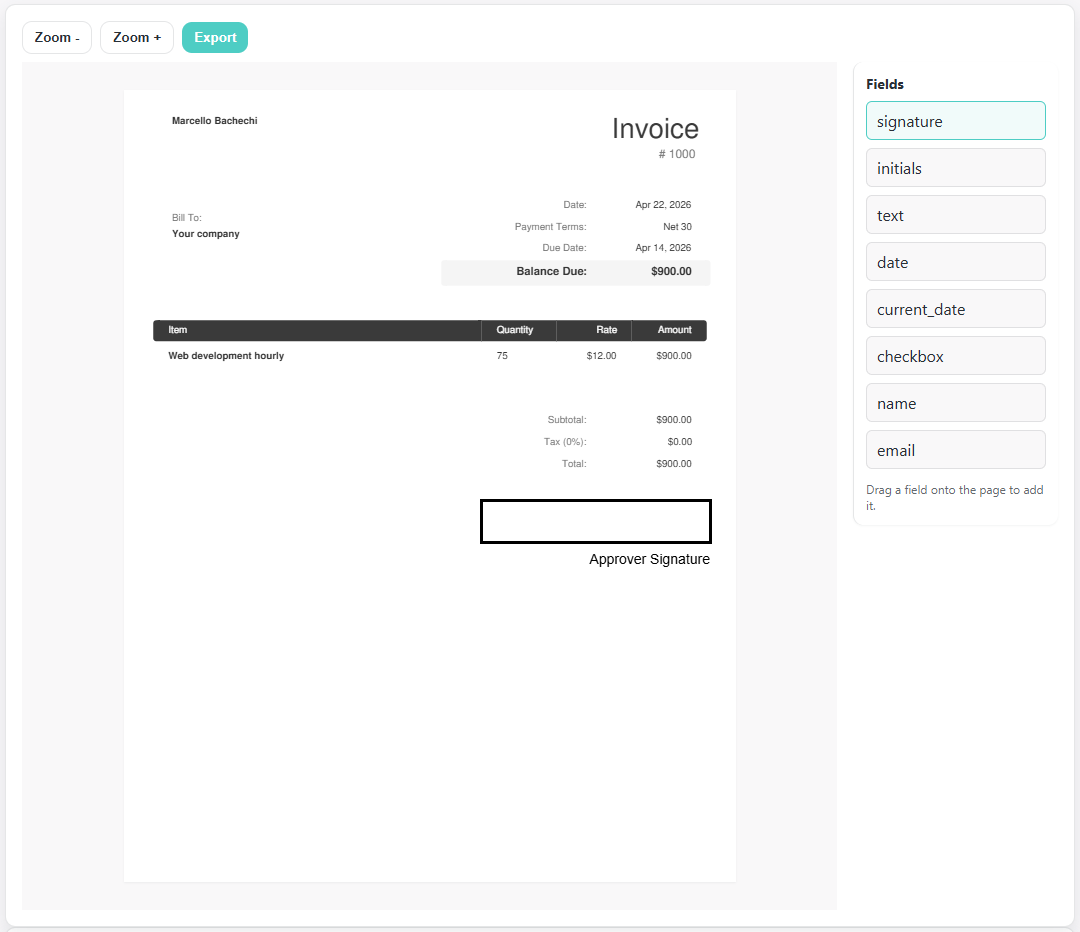1080x932 pixels.
Task: Click the Zoom + button
Action: pos(136,37)
